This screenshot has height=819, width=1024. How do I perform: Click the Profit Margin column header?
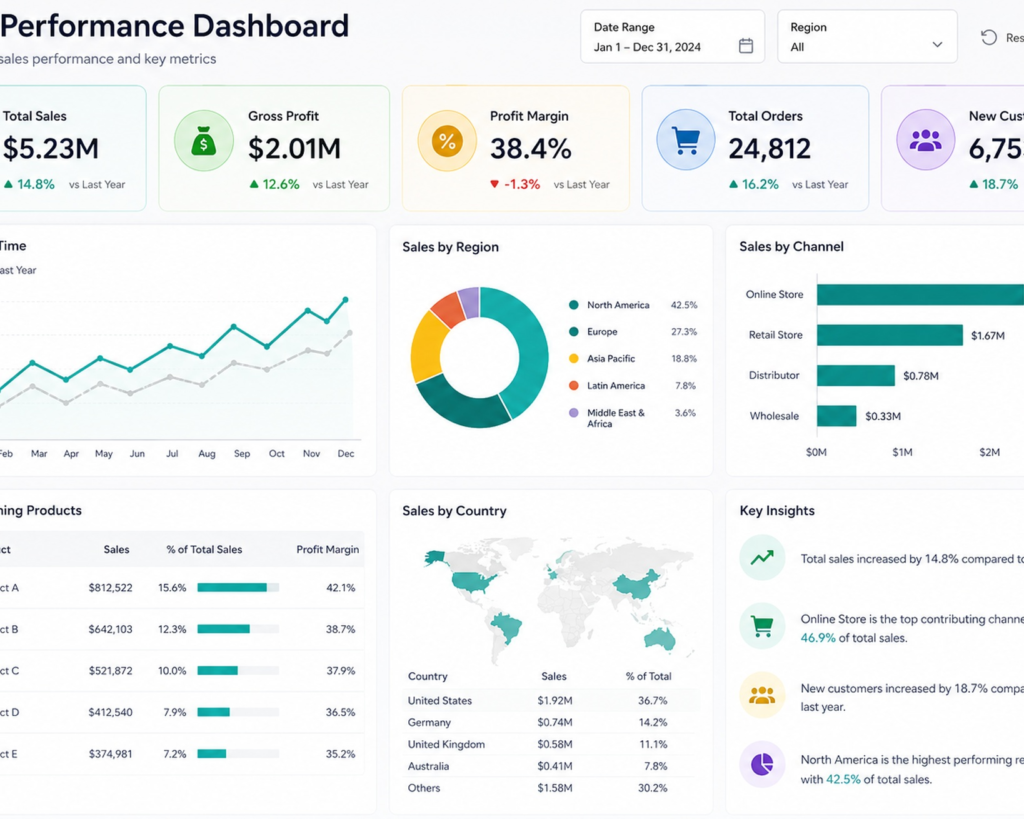pyautogui.click(x=328, y=549)
